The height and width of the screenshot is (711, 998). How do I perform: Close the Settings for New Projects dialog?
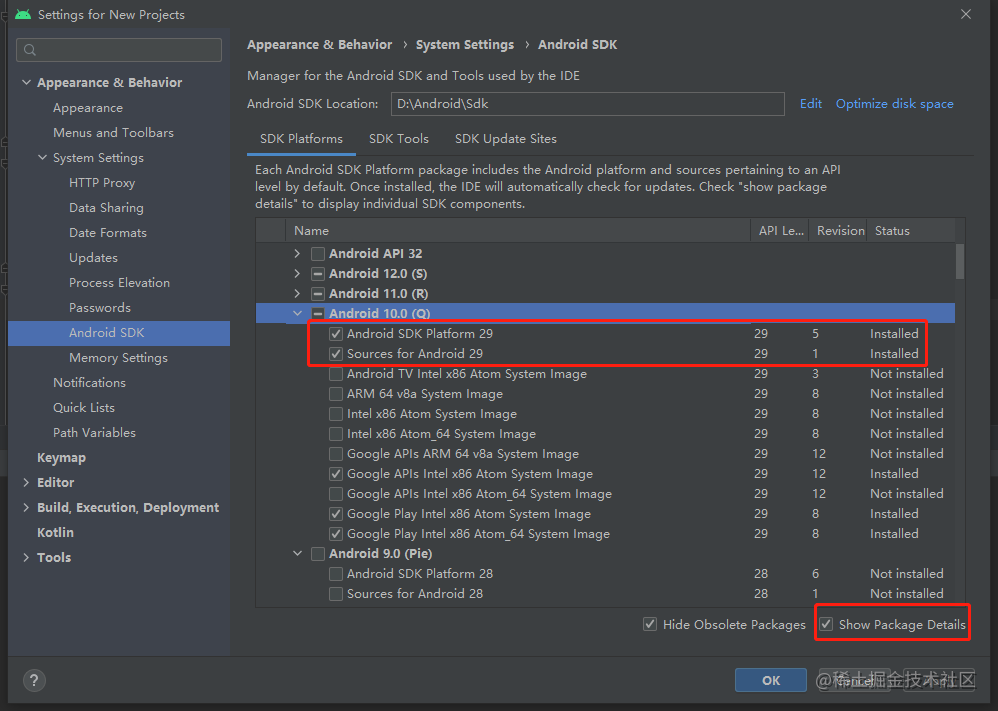coord(966,14)
